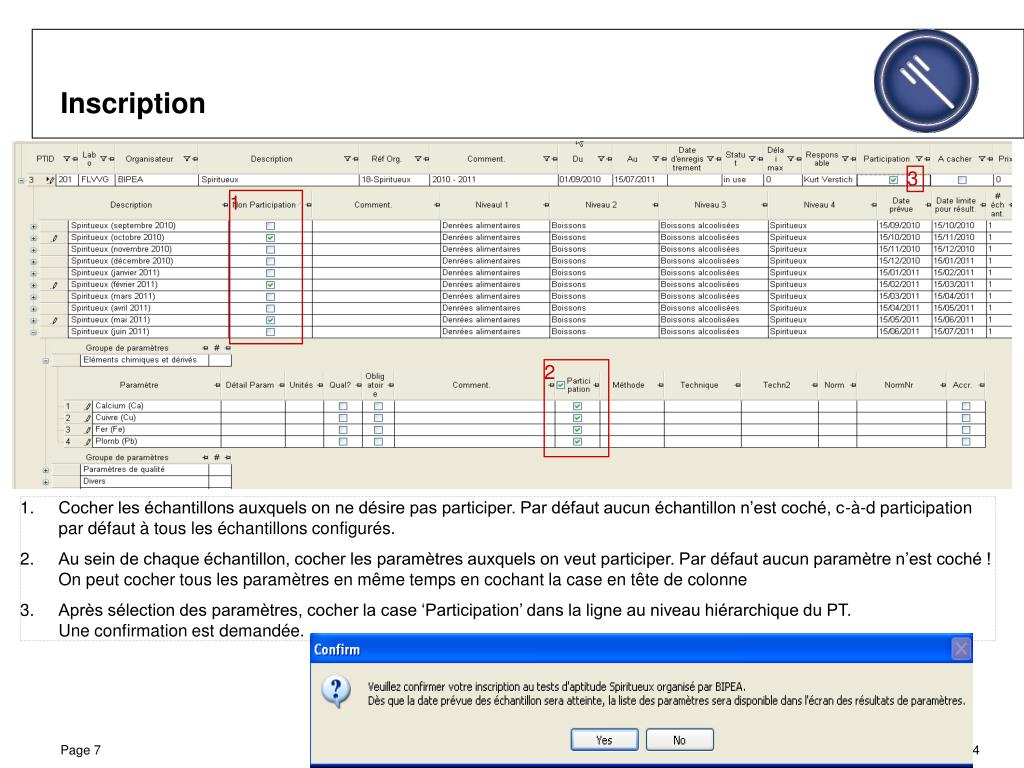Click No in the Confirm dialog
Image resolution: width=1024 pixels, height=768 pixels.
[679, 740]
